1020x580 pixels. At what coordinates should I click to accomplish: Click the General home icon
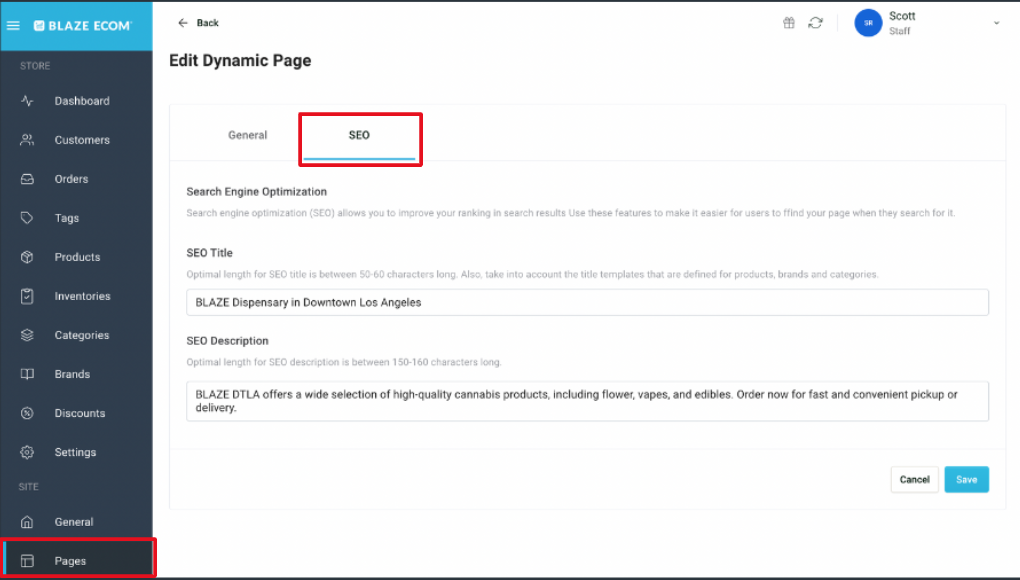click(27, 521)
